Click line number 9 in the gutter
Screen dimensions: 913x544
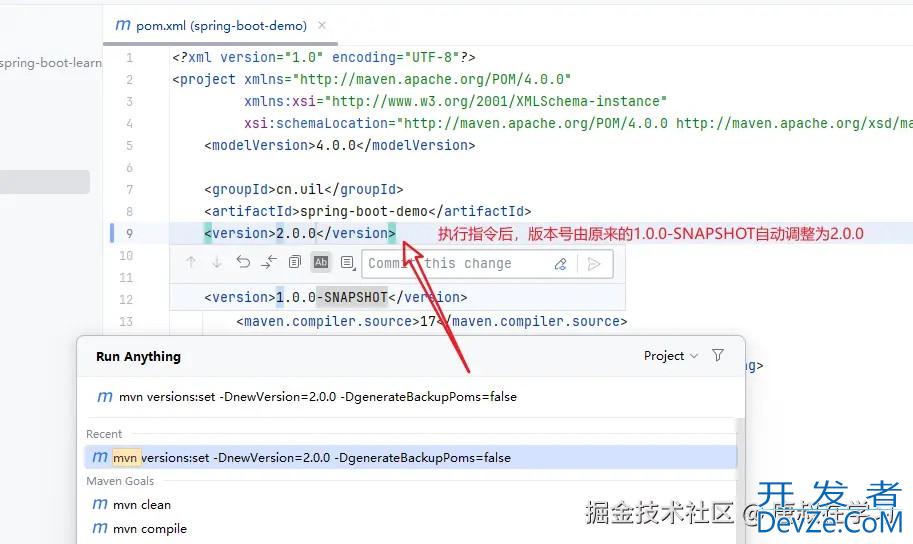(x=129, y=234)
